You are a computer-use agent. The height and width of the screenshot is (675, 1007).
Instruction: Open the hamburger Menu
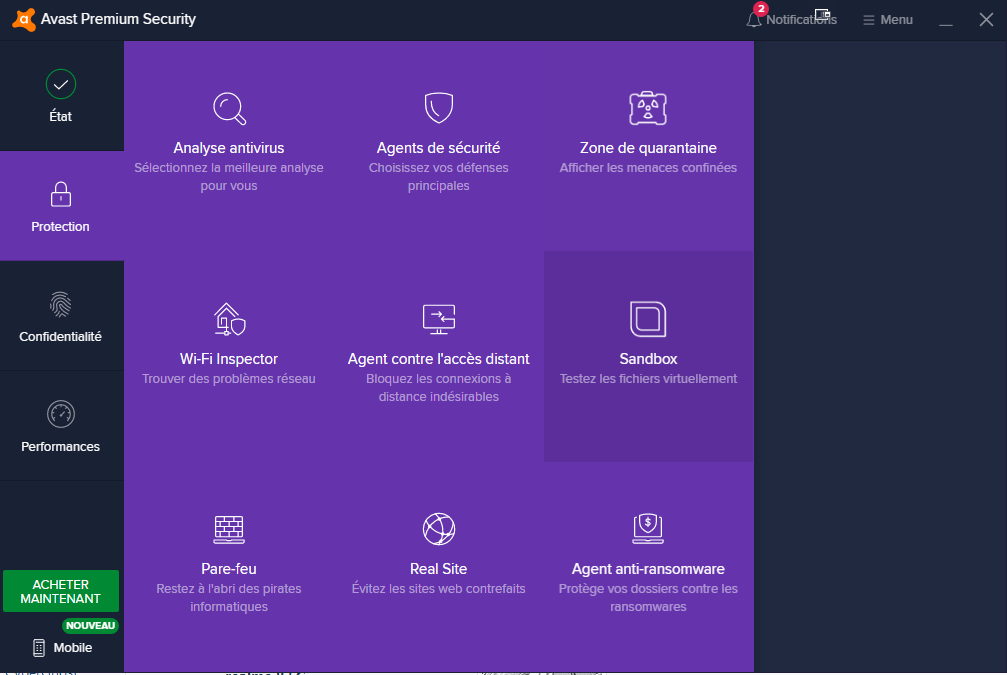point(888,20)
